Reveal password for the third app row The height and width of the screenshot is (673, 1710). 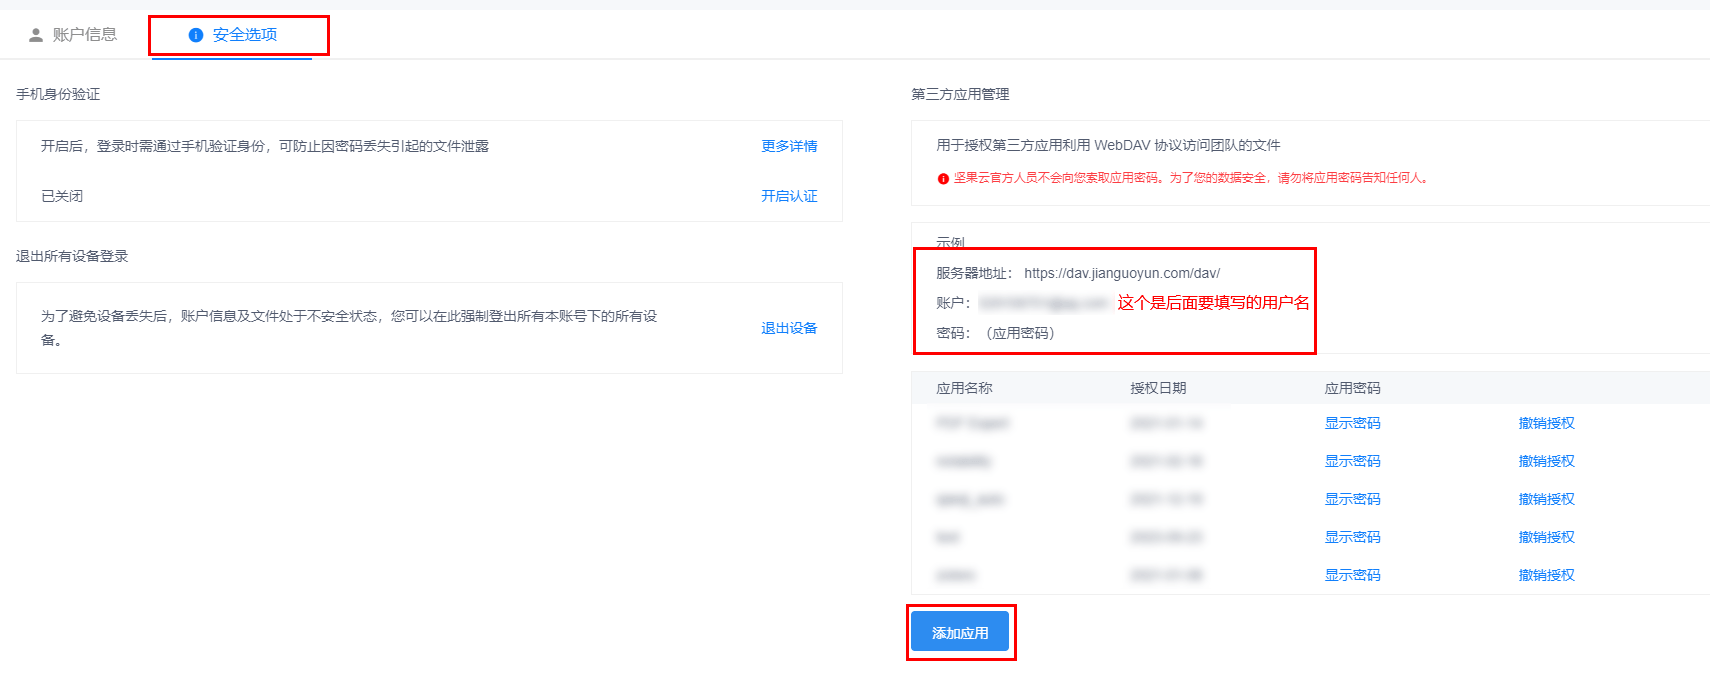(x=1352, y=499)
